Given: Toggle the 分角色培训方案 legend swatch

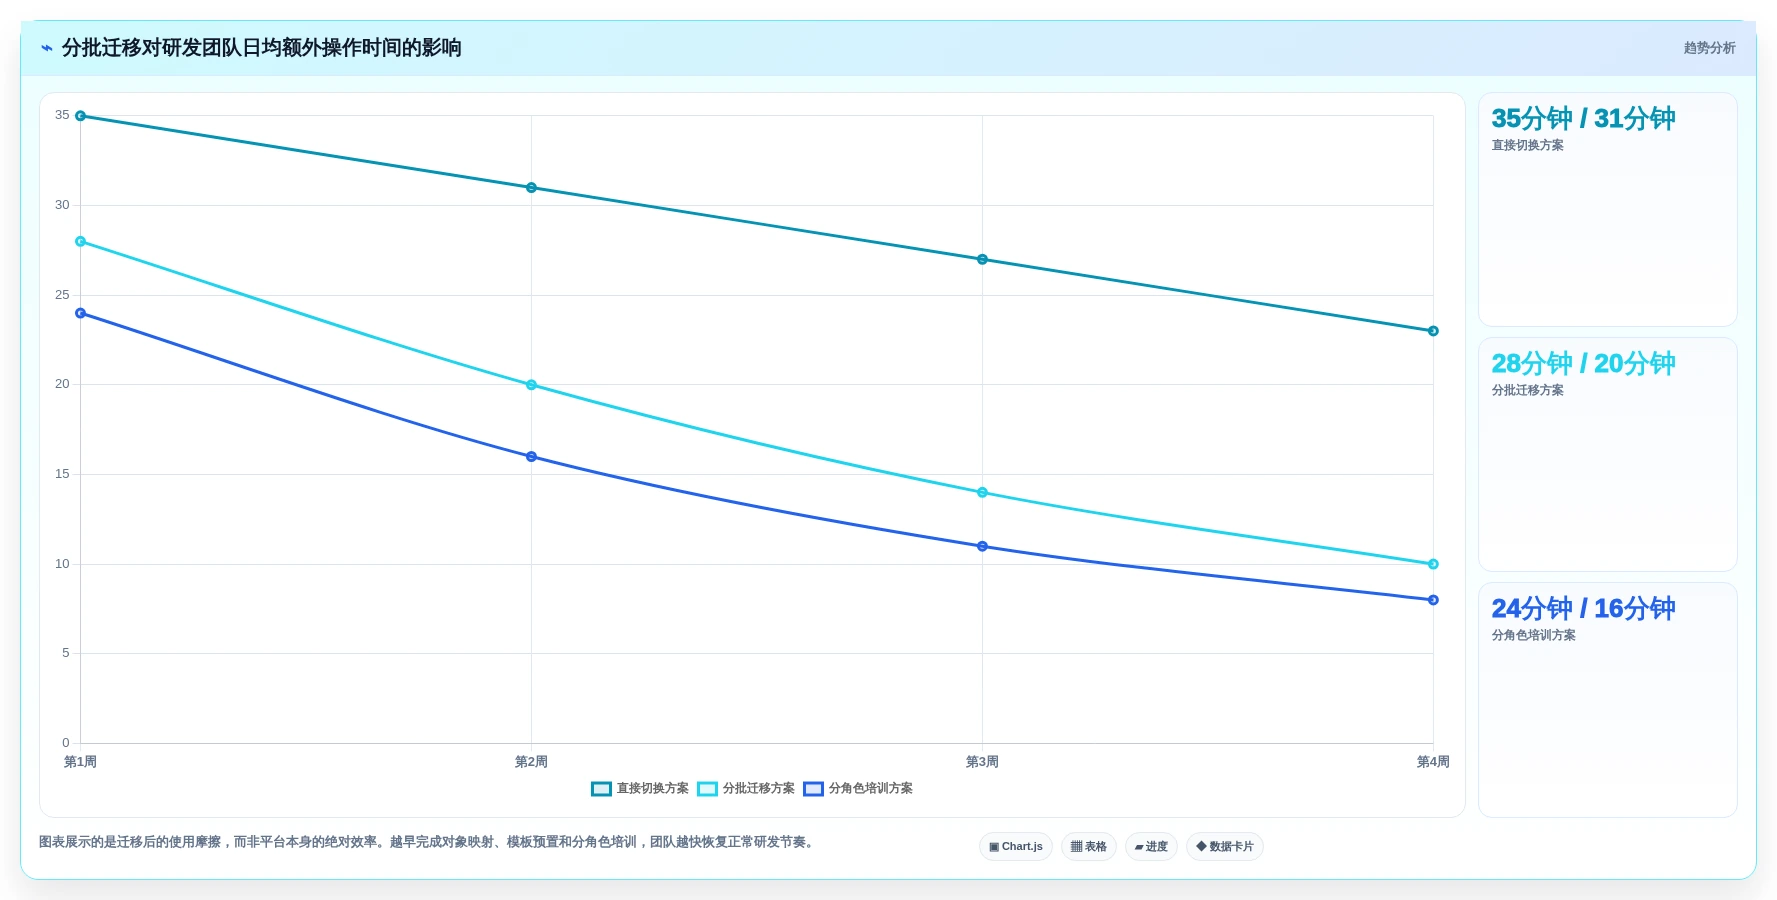Looking at the screenshot, I should (x=813, y=789).
